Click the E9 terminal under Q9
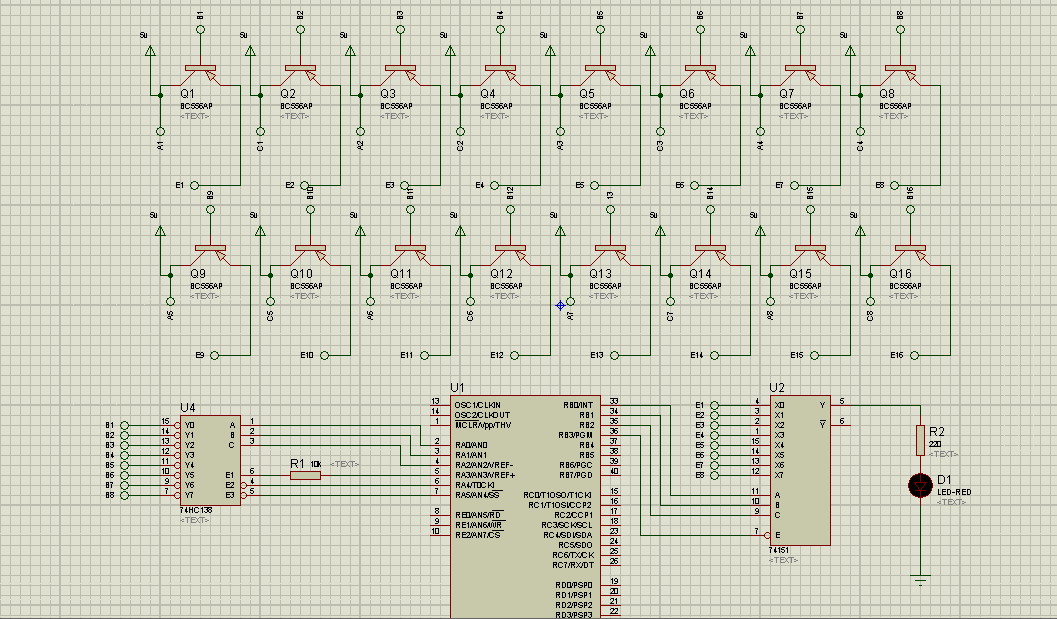This screenshot has height=619, width=1057. [x=215, y=355]
